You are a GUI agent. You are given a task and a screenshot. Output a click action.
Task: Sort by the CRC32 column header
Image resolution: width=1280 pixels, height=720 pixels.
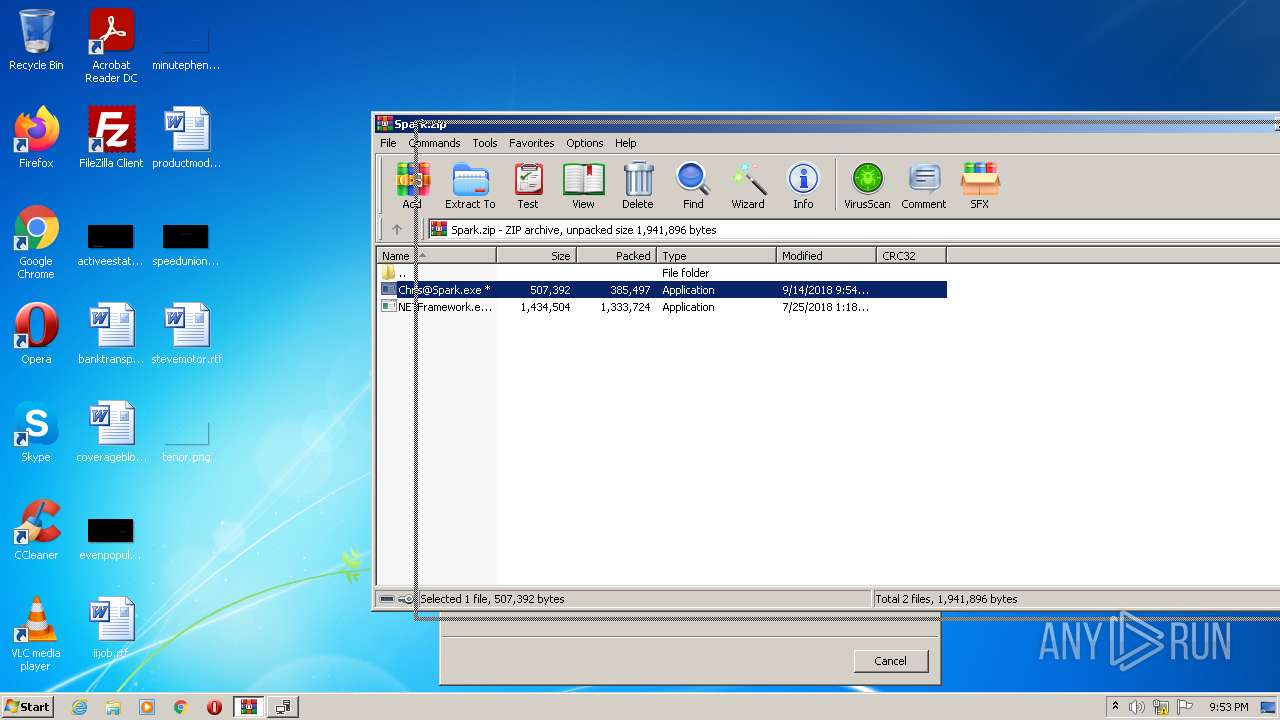[911, 256]
